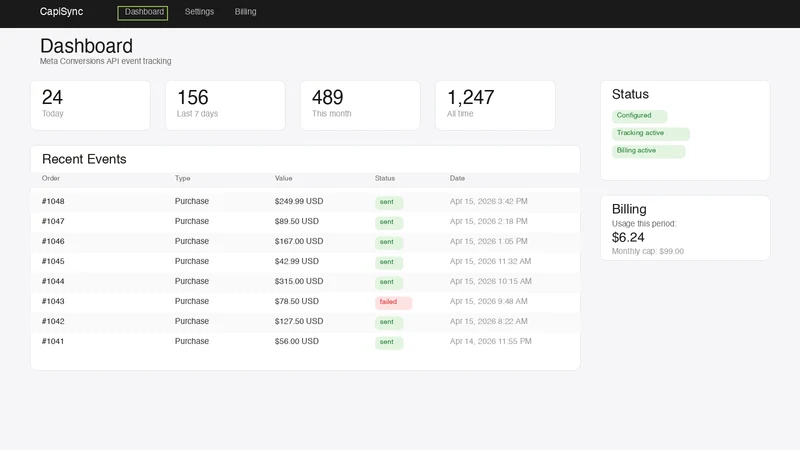This screenshot has width=800, height=450.
Task: Click the $56.00 USD value
Action: (296, 341)
